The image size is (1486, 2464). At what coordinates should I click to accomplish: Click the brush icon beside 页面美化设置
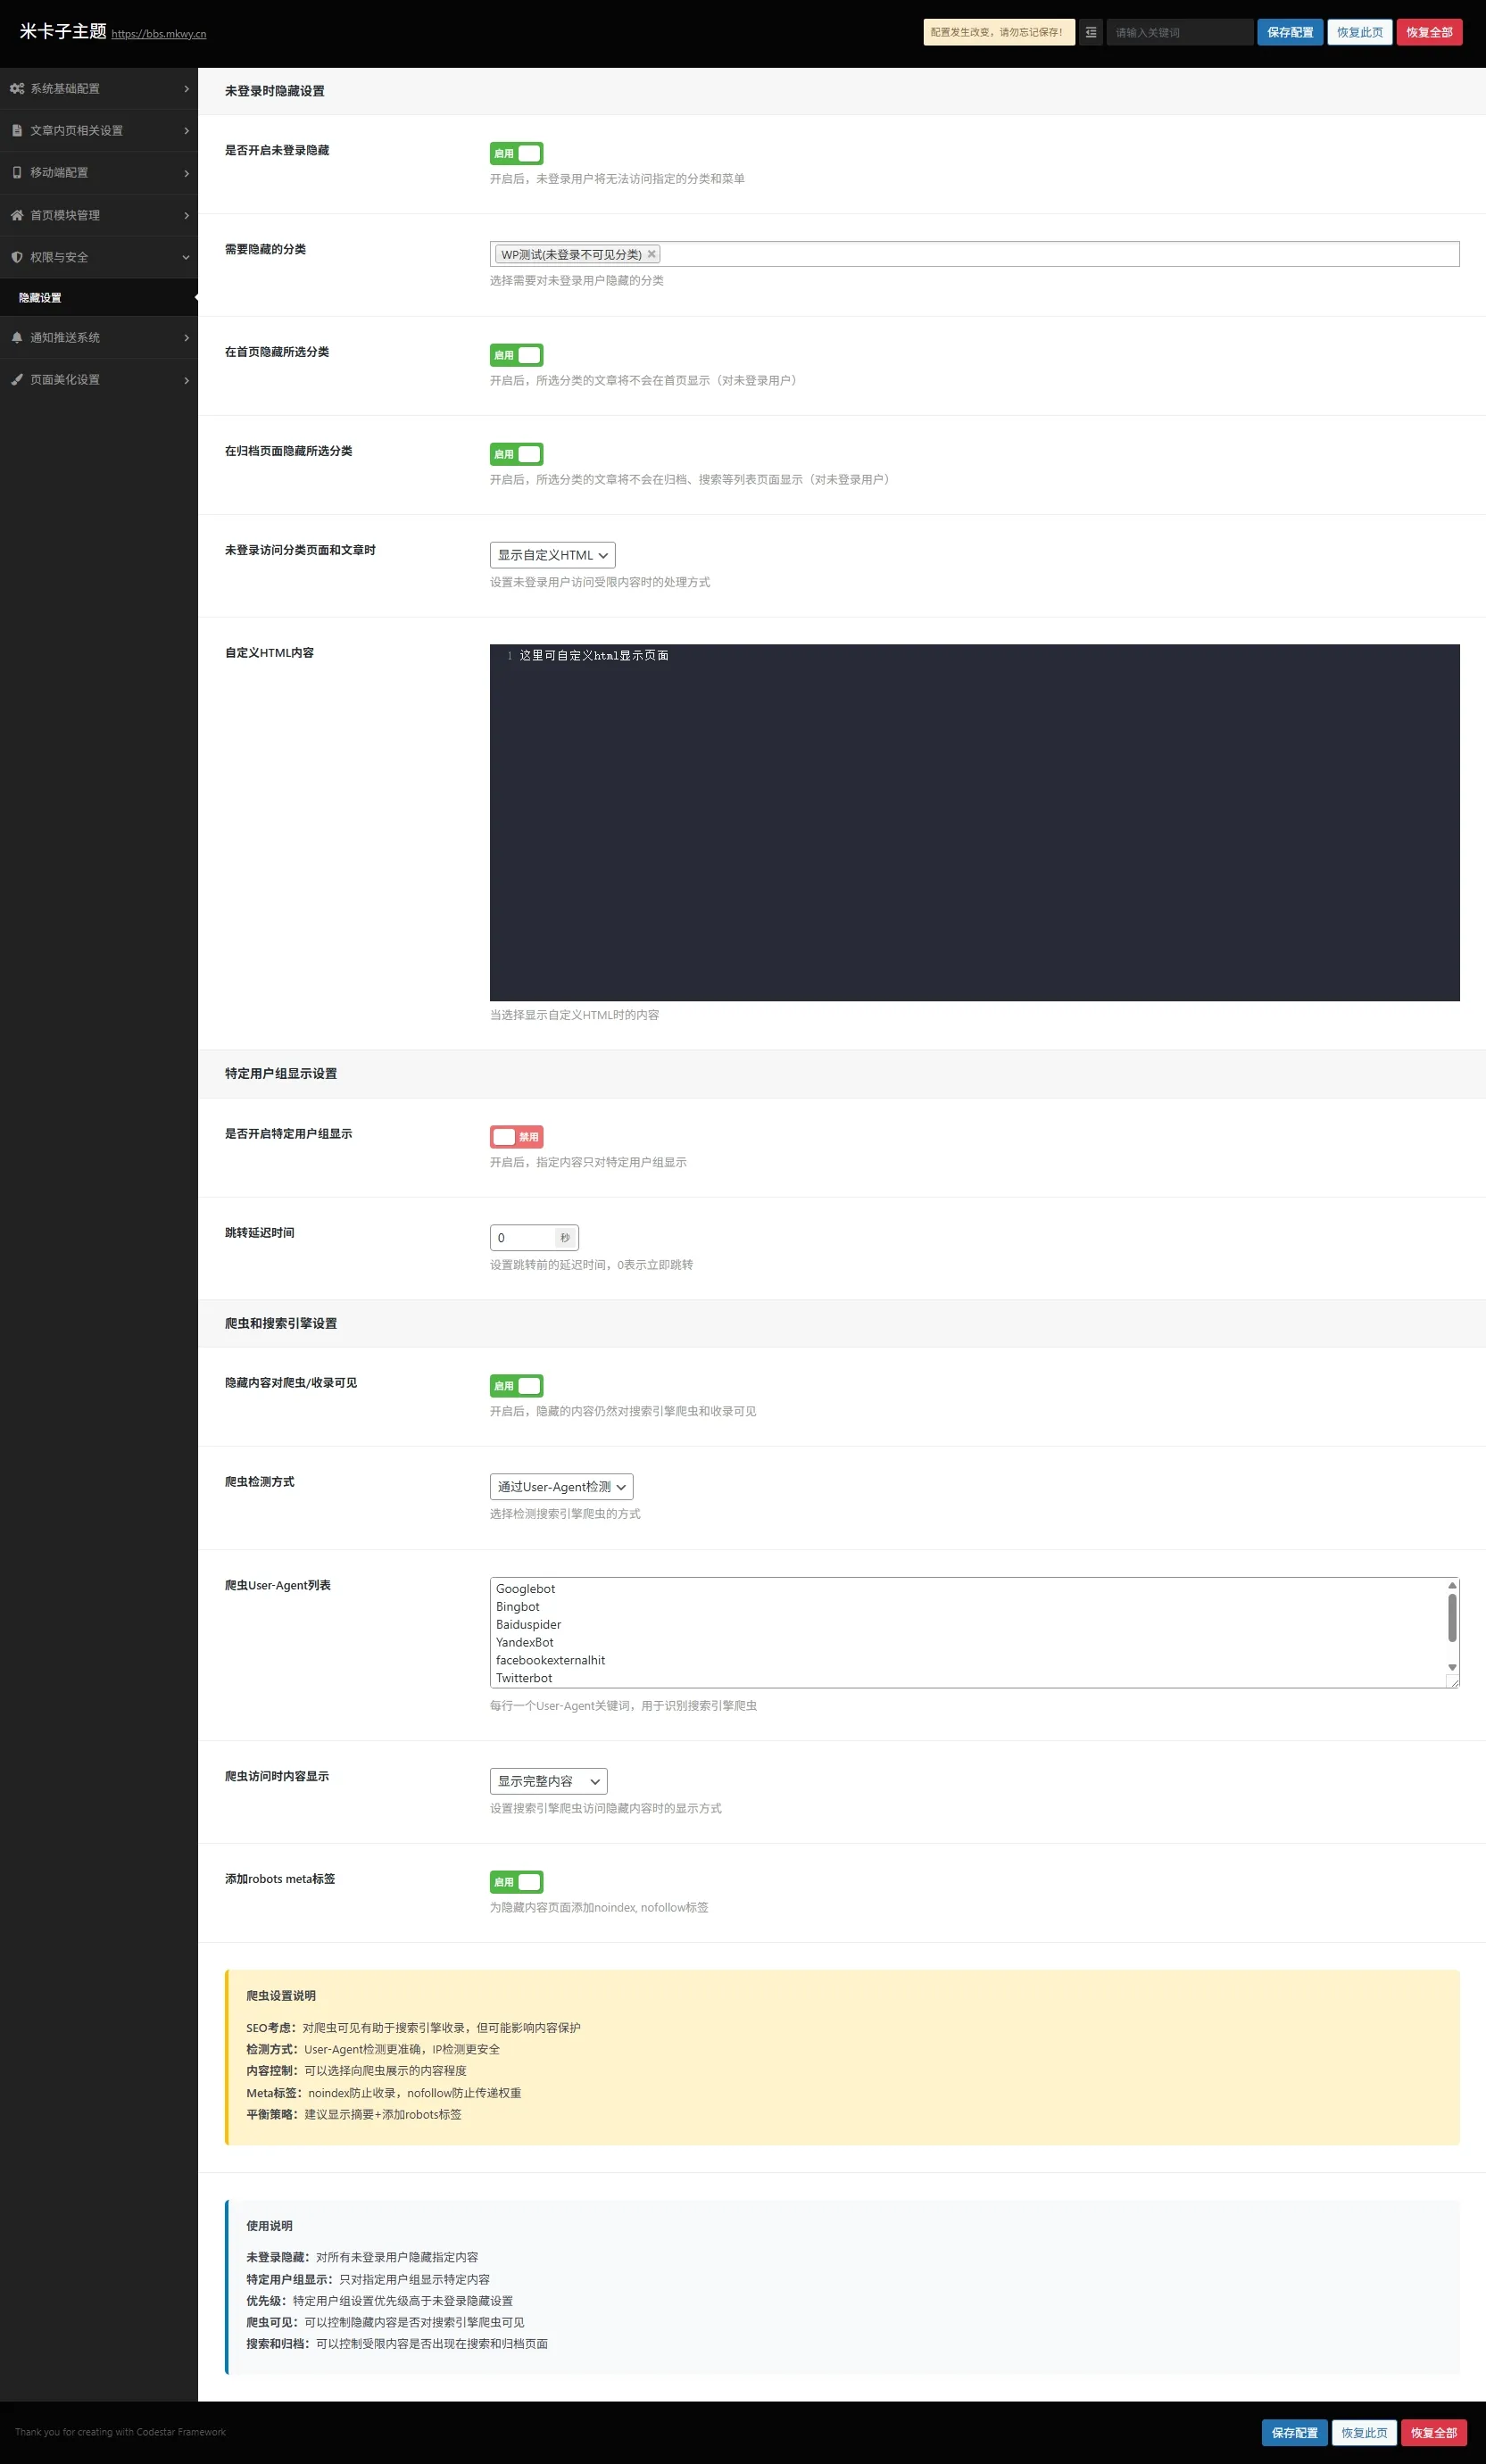pyautogui.click(x=17, y=380)
